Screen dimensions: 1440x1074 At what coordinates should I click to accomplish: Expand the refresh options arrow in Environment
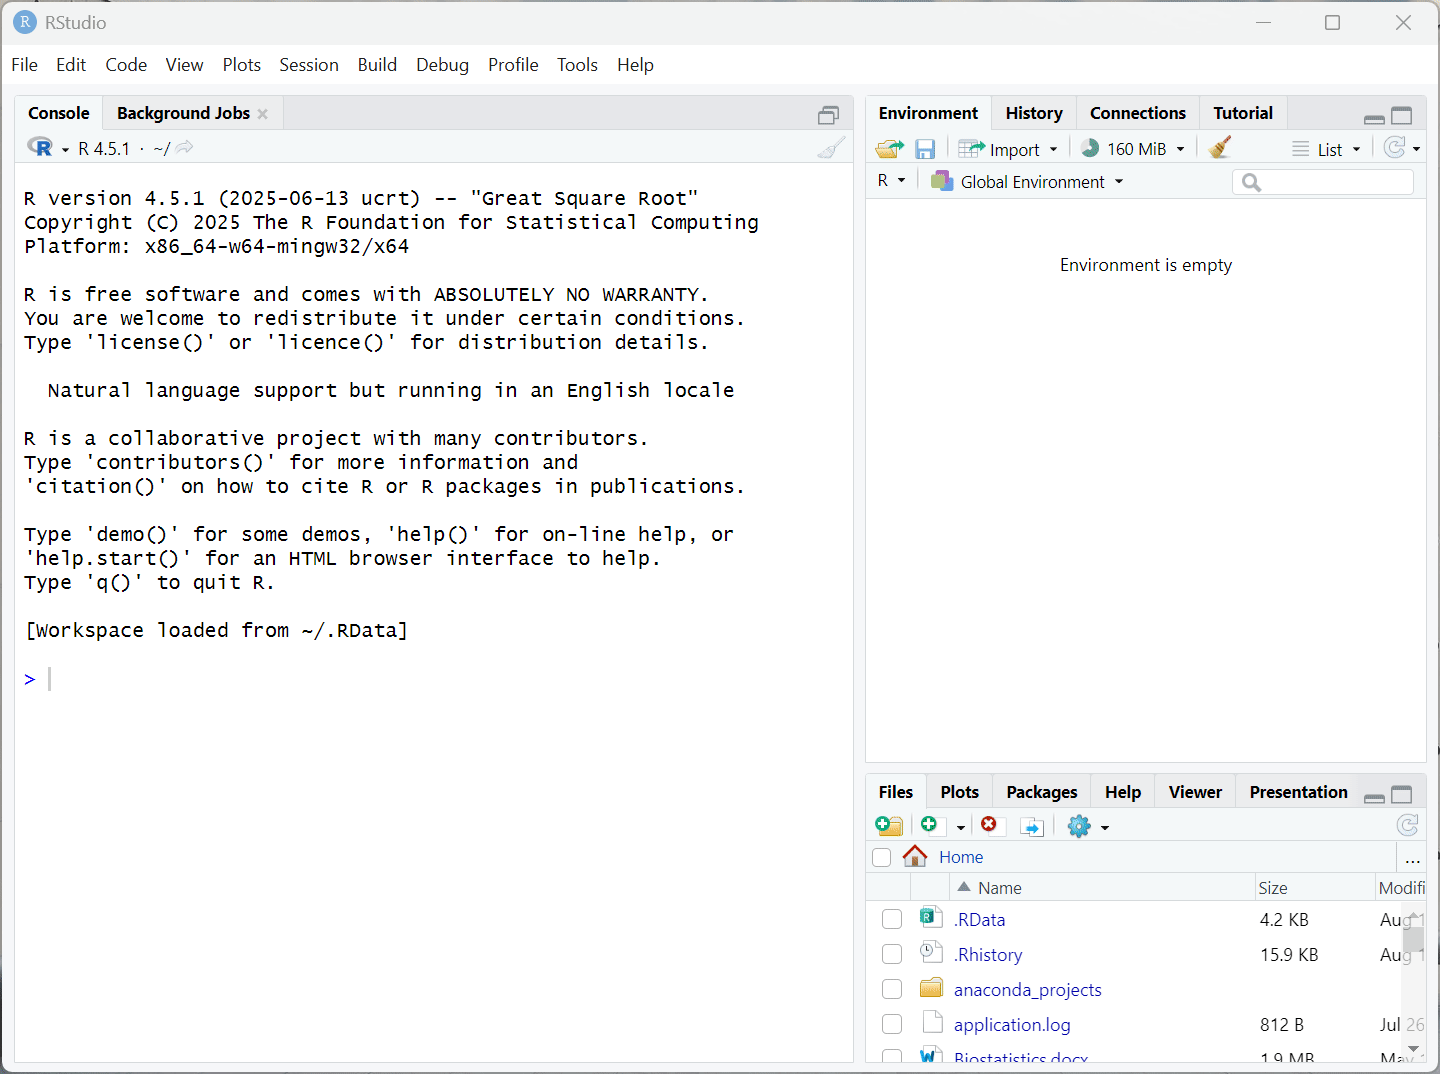[x=1416, y=150]
